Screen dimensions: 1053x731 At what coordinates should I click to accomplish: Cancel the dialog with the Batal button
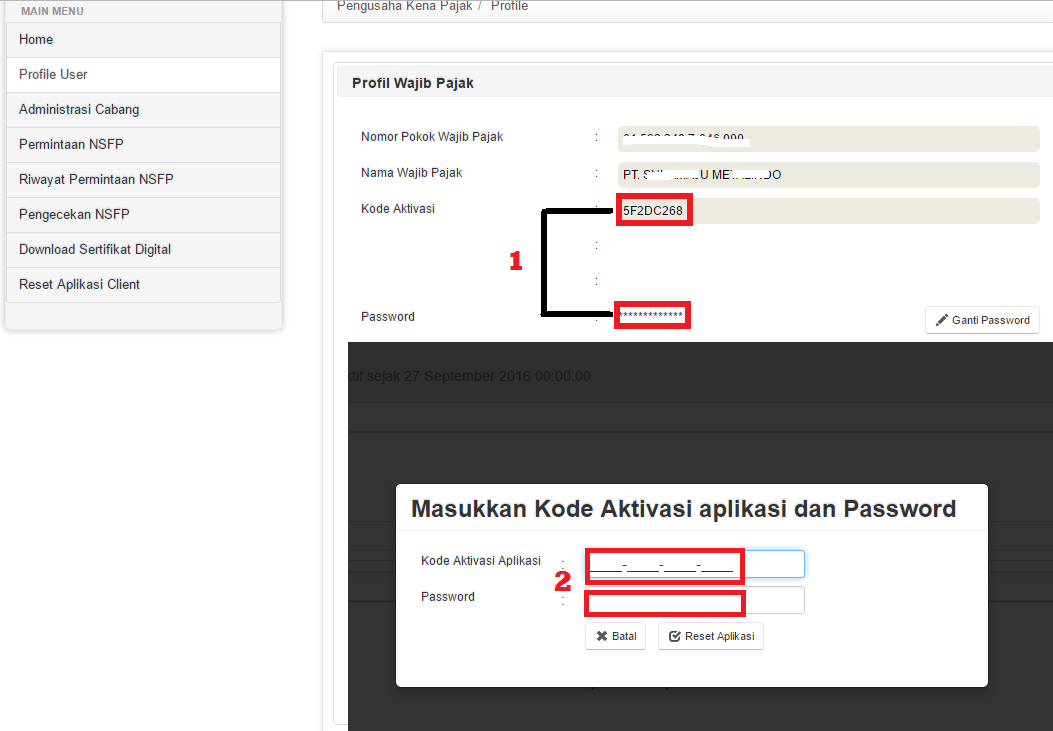click(615, 635)
